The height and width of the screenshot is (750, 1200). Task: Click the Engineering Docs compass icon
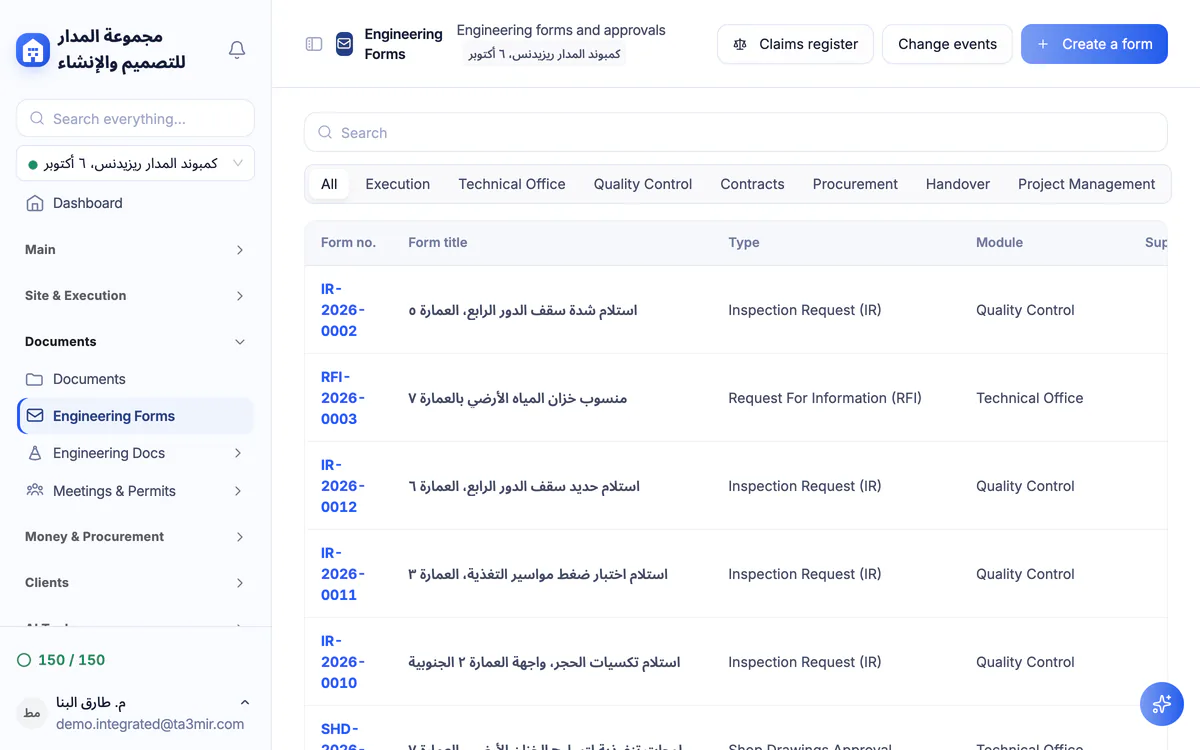pyautogui.click(x=35, y=453)
